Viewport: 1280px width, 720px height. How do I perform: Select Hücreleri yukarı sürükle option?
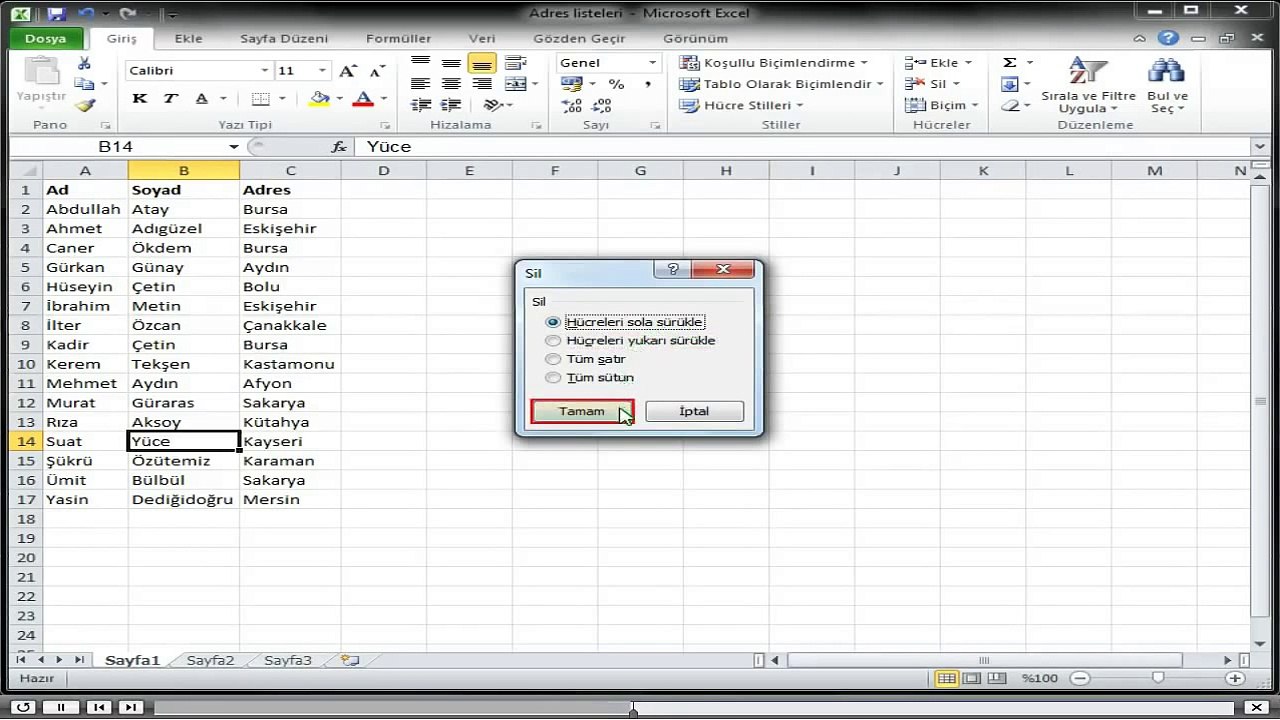(632, 340)
